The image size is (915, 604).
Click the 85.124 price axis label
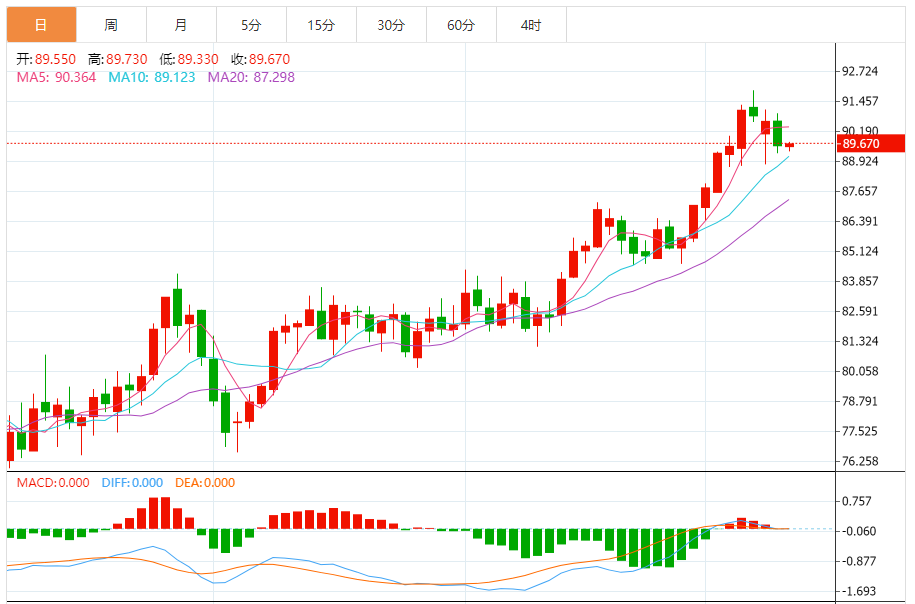pos(860,251)
